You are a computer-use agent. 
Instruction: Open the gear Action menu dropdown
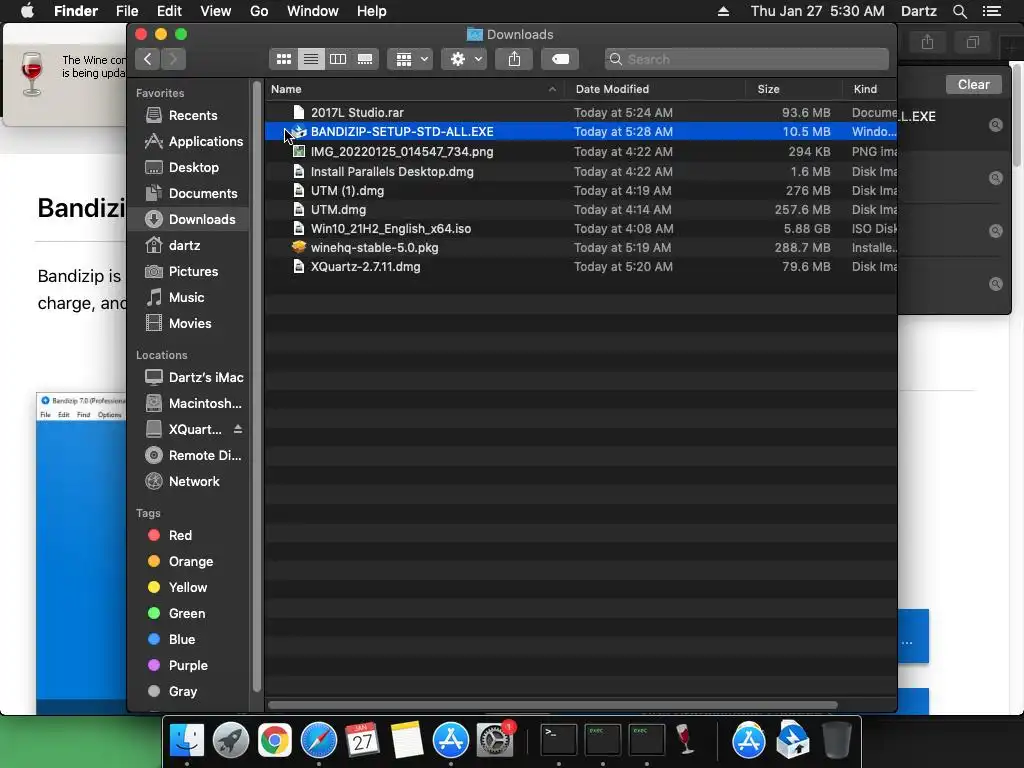pos(464,59)
